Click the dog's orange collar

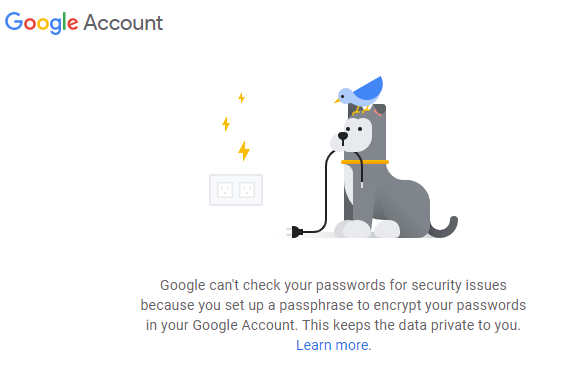(365, 162)
